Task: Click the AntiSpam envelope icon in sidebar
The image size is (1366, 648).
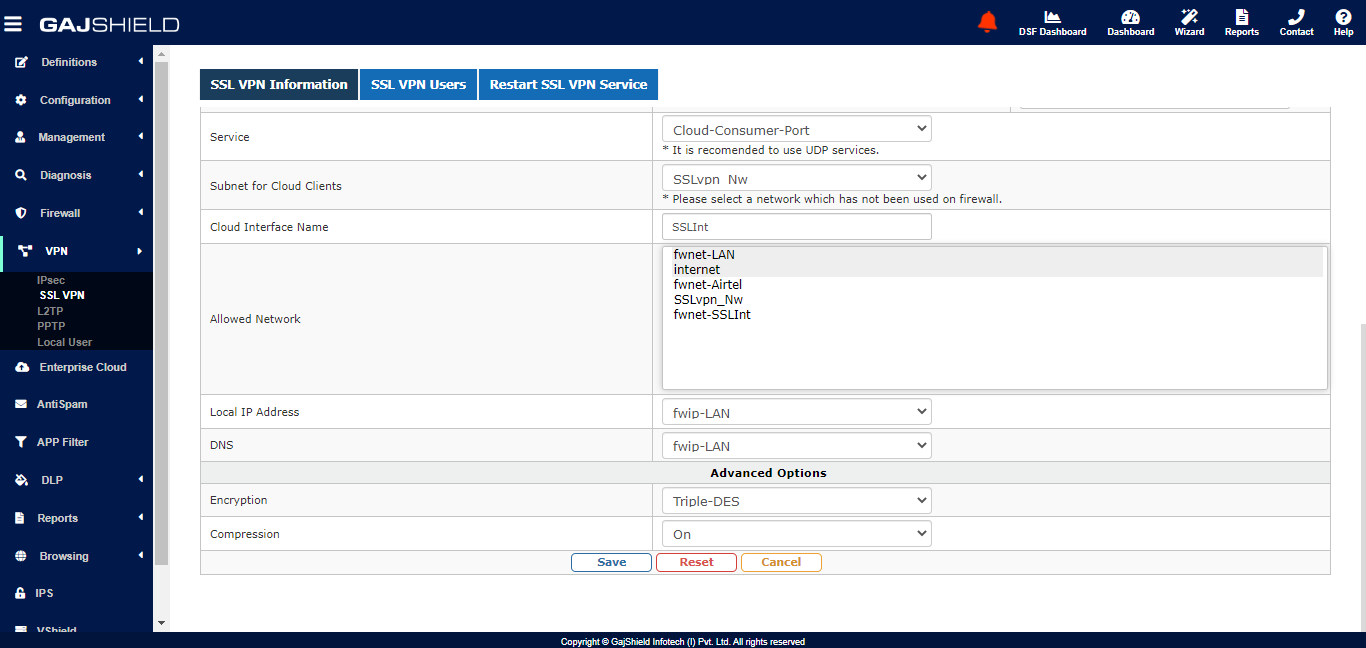Action: coord(21,404)
